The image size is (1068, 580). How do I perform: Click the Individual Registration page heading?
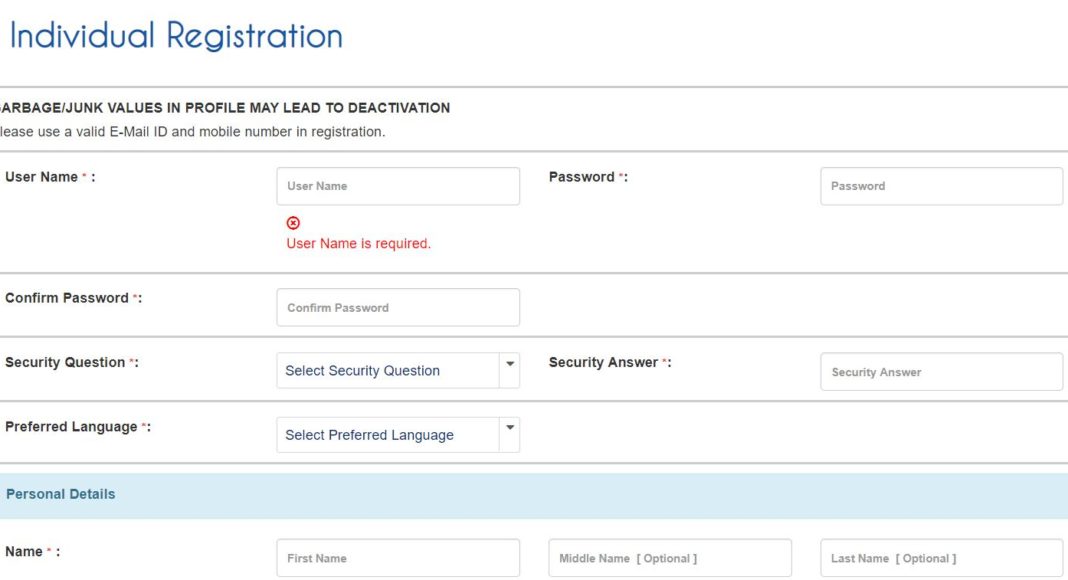(176, 36)
